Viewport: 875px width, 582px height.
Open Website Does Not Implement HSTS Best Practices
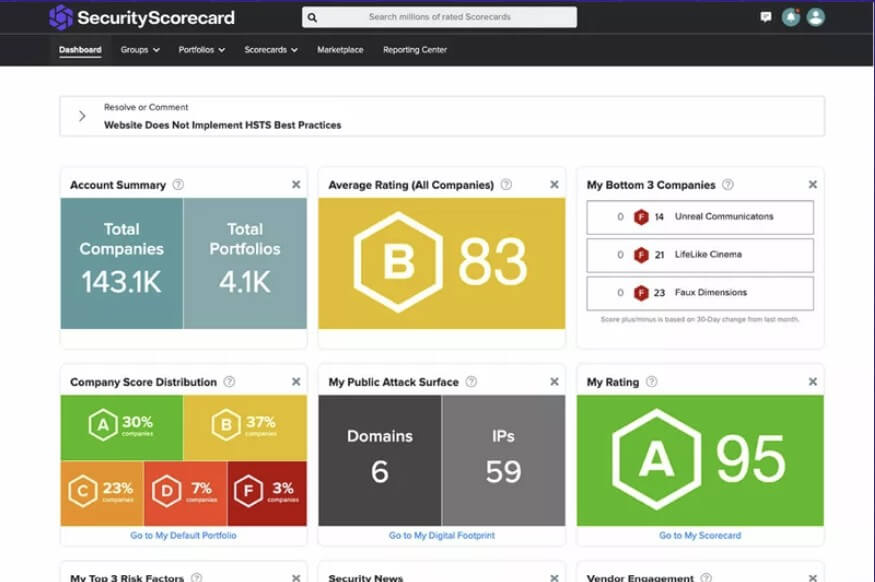[223, 125]
